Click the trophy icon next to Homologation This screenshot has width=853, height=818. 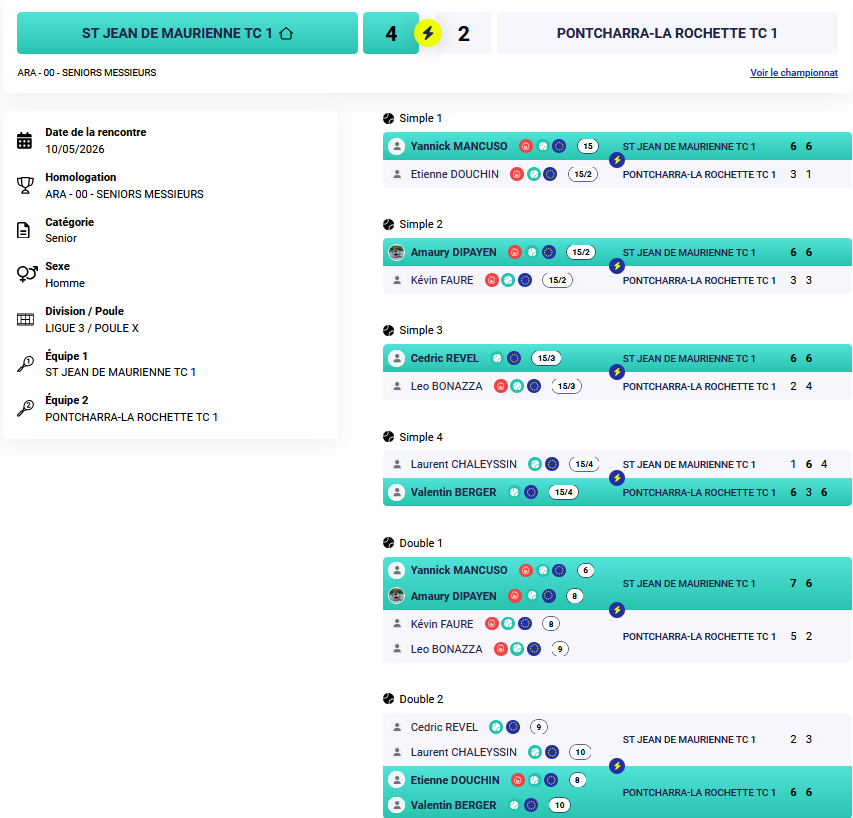pyautogui.click(x=25, y=185)
